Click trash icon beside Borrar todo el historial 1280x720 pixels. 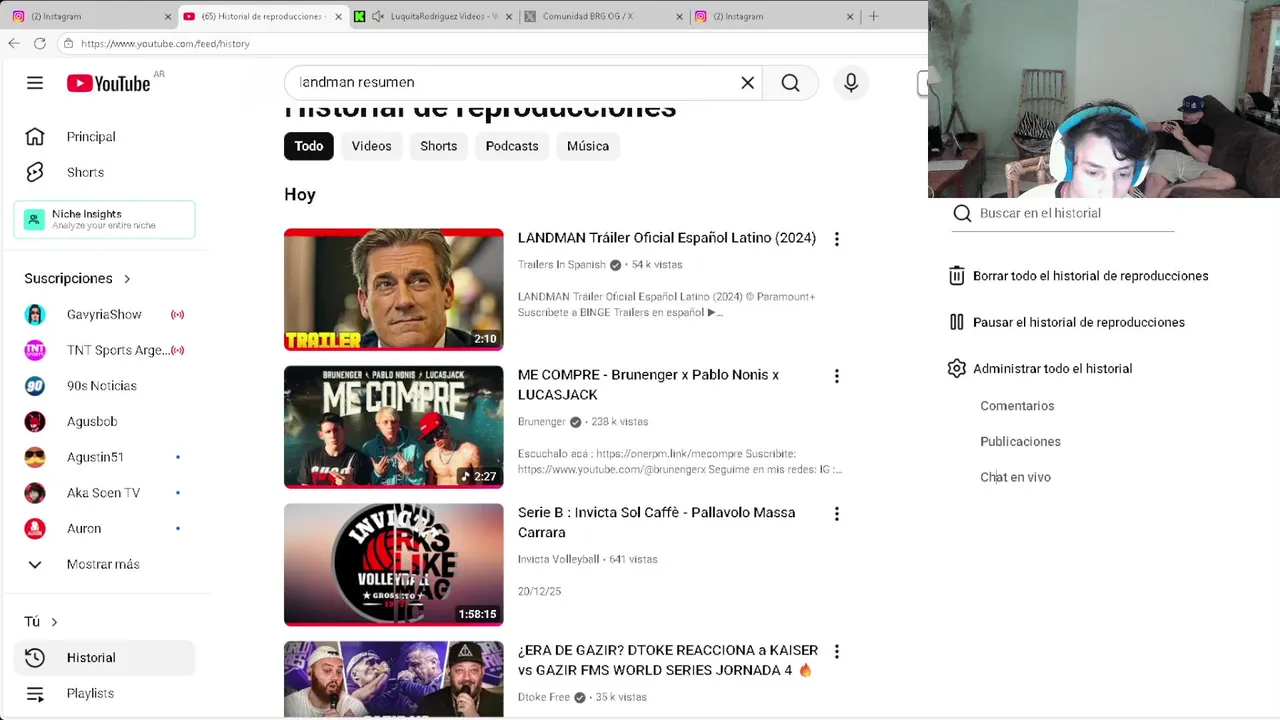click(957, 276)
